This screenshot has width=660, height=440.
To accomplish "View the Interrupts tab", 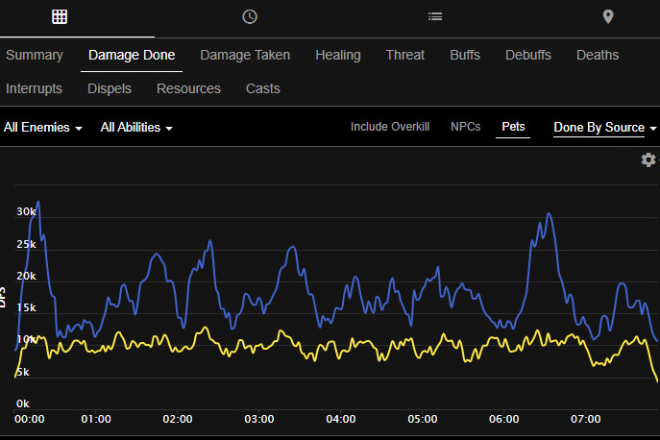I will click(x=34, y=89).
